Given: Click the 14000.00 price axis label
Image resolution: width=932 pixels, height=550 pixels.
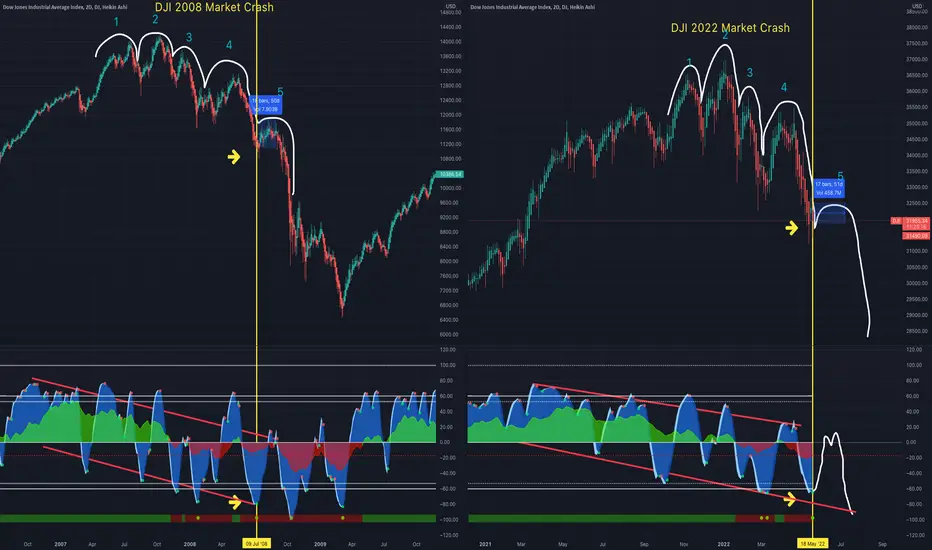Looking at the screenshot, I should click(x=450, y=42).
